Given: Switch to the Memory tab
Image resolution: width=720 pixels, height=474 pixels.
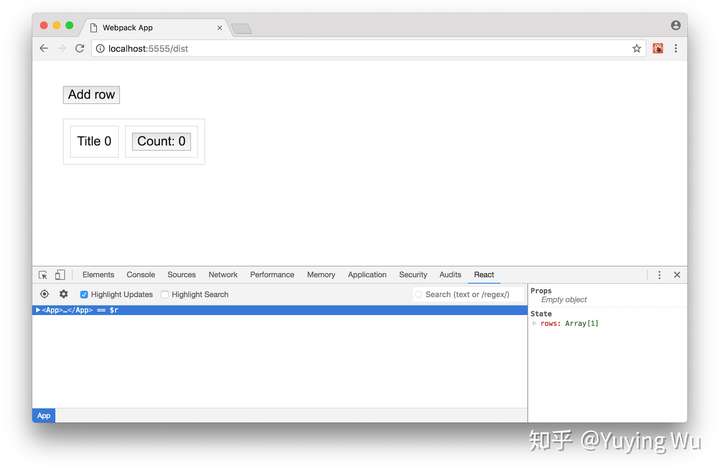Looking at the screenshot, I should [x=321, y=275].
